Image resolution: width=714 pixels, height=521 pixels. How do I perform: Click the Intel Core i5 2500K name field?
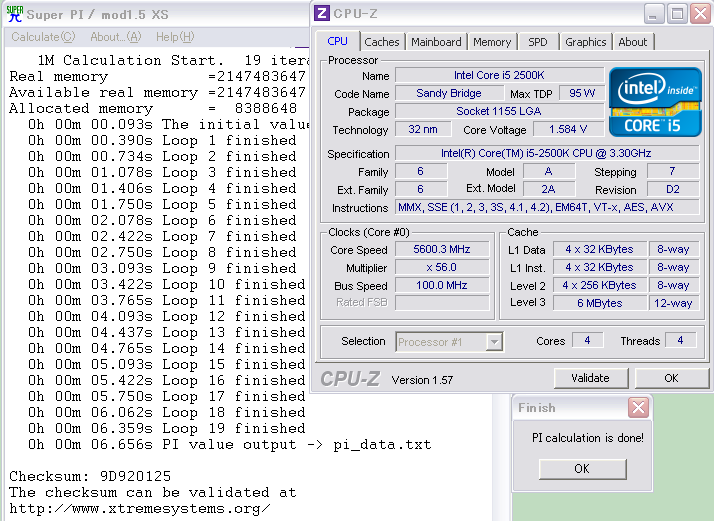(500, 75)
